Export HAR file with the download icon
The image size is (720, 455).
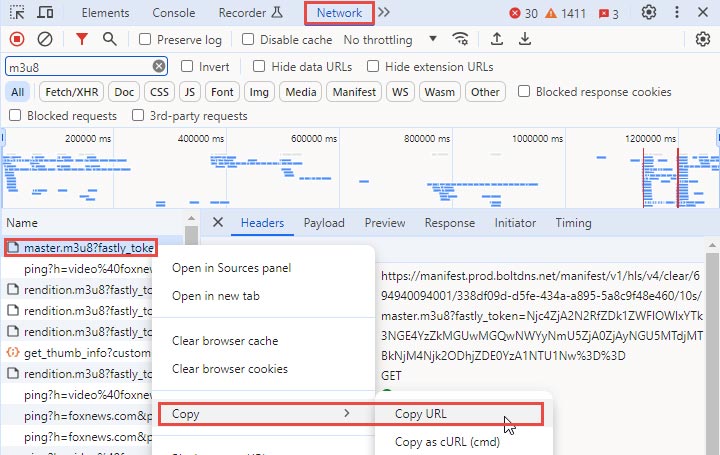click(524, 39)
